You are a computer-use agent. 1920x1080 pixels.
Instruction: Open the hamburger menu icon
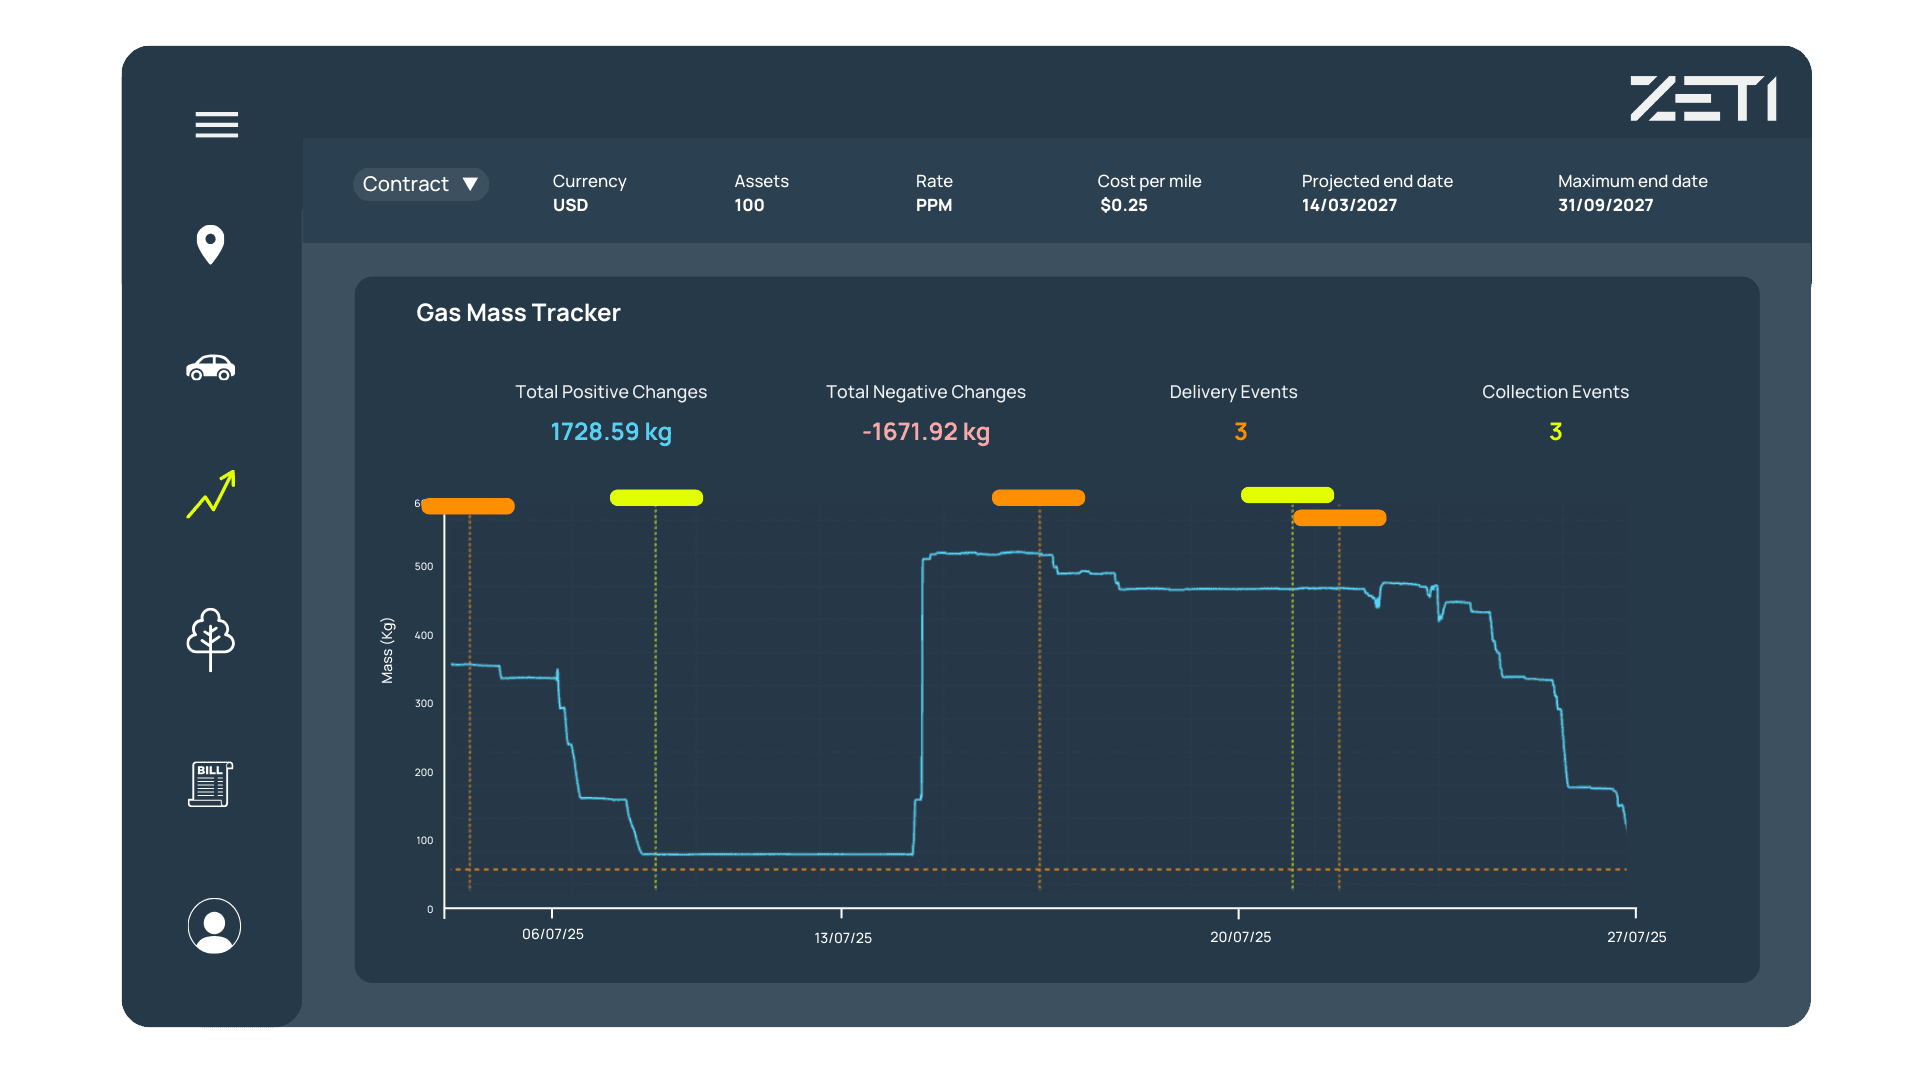(x=216, y=125)
